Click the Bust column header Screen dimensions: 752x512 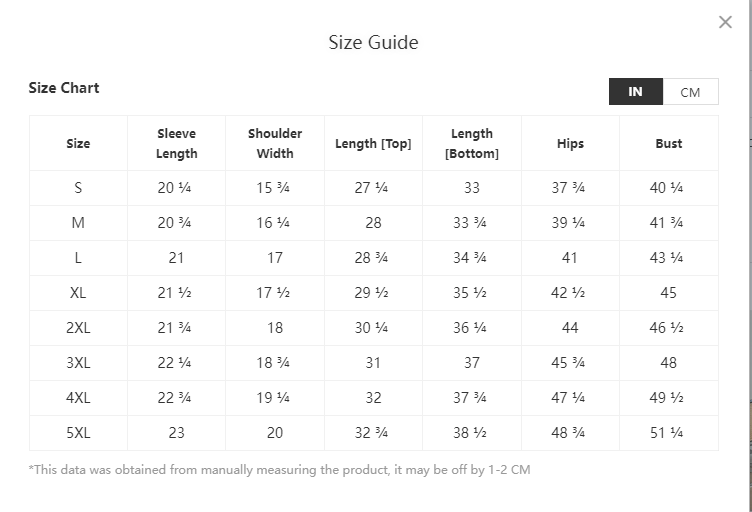(x=669, y=144)
